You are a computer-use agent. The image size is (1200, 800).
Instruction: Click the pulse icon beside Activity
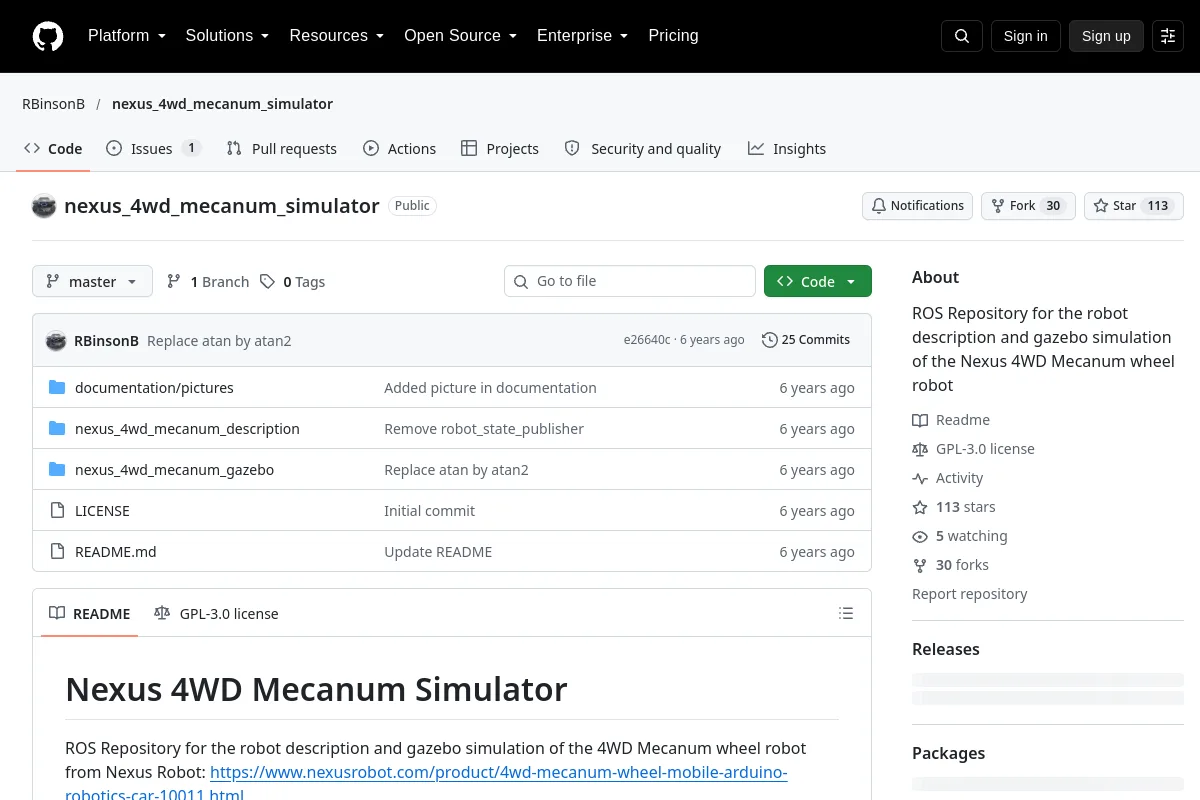(920, 478)
